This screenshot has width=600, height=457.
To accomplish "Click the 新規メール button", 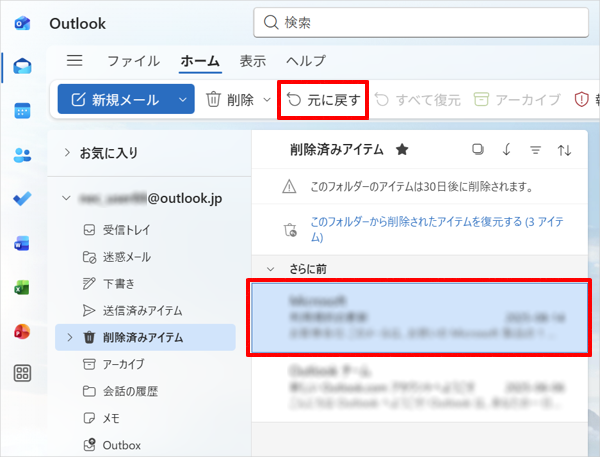I will [115, 100].
